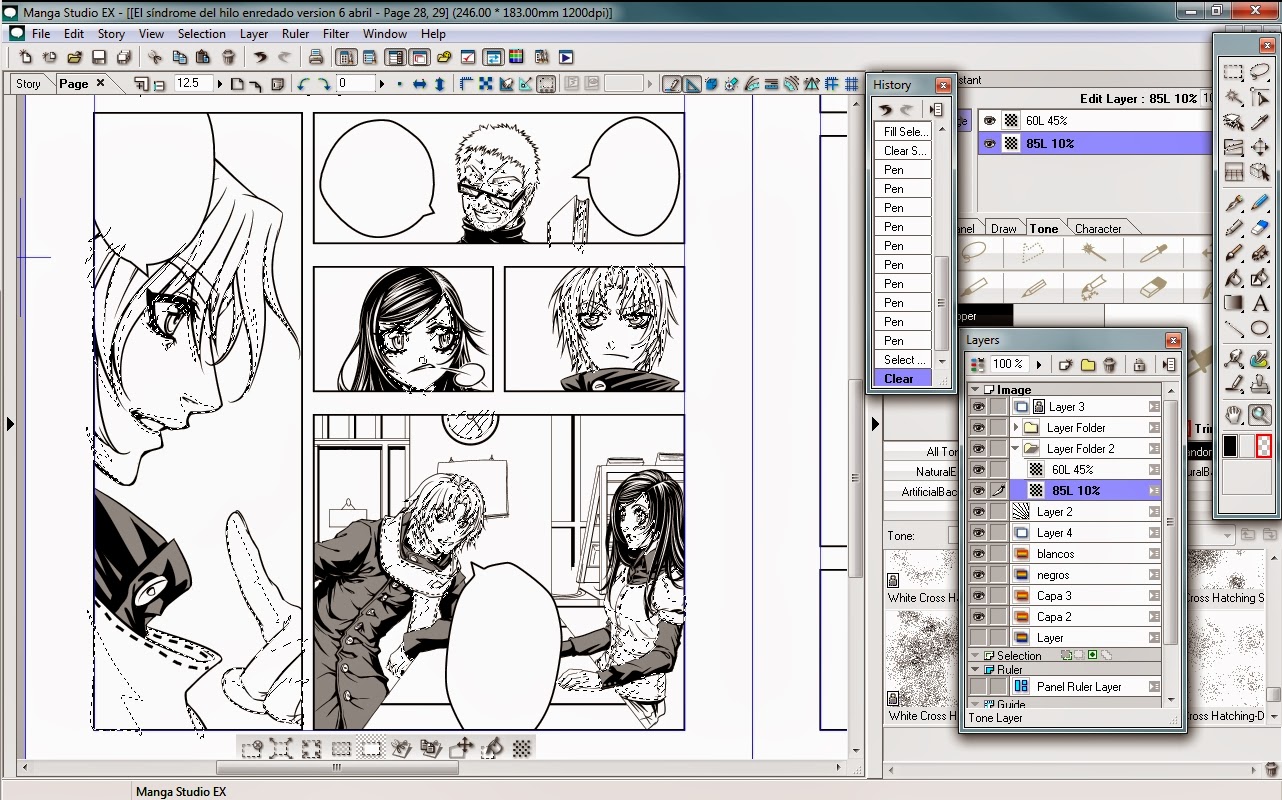This screenshot has height=800, width=1282.
Task: Click the rotate-left icon in the page toolbar
Action: 303,84
